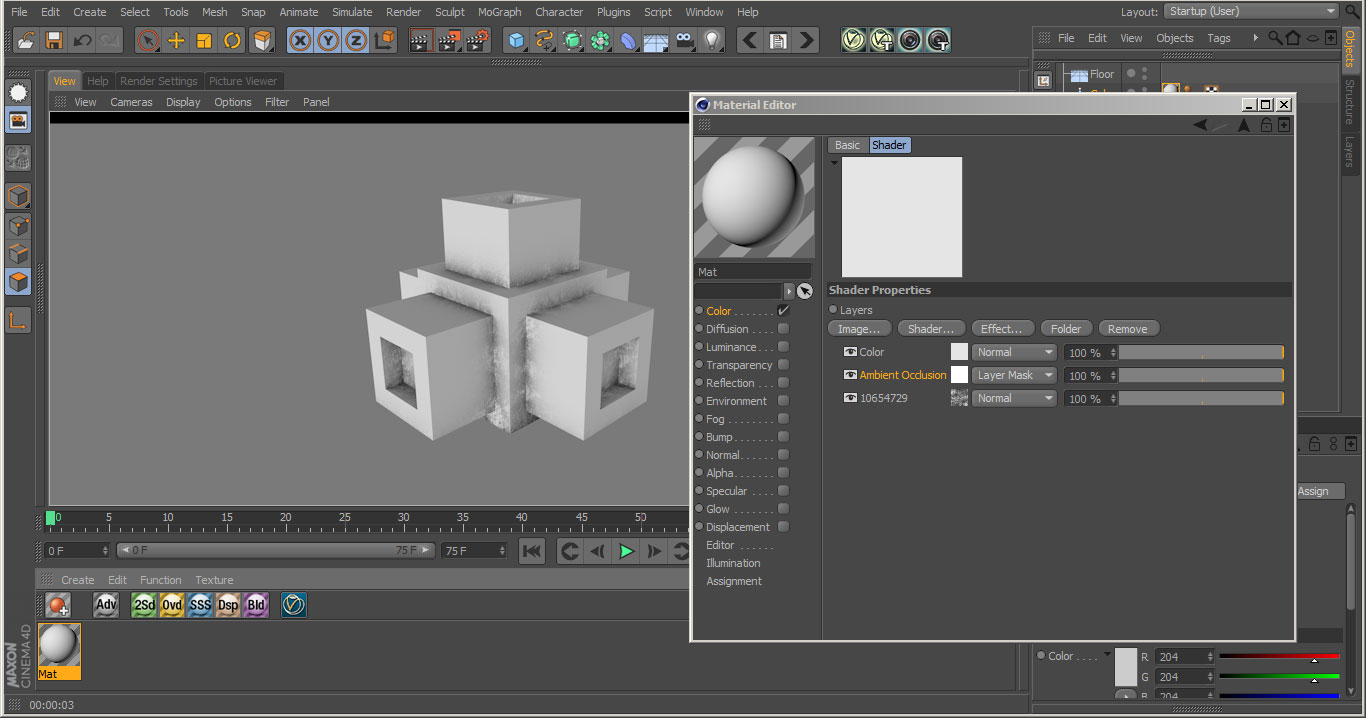Click the Remove button

tap(1127, 329)
